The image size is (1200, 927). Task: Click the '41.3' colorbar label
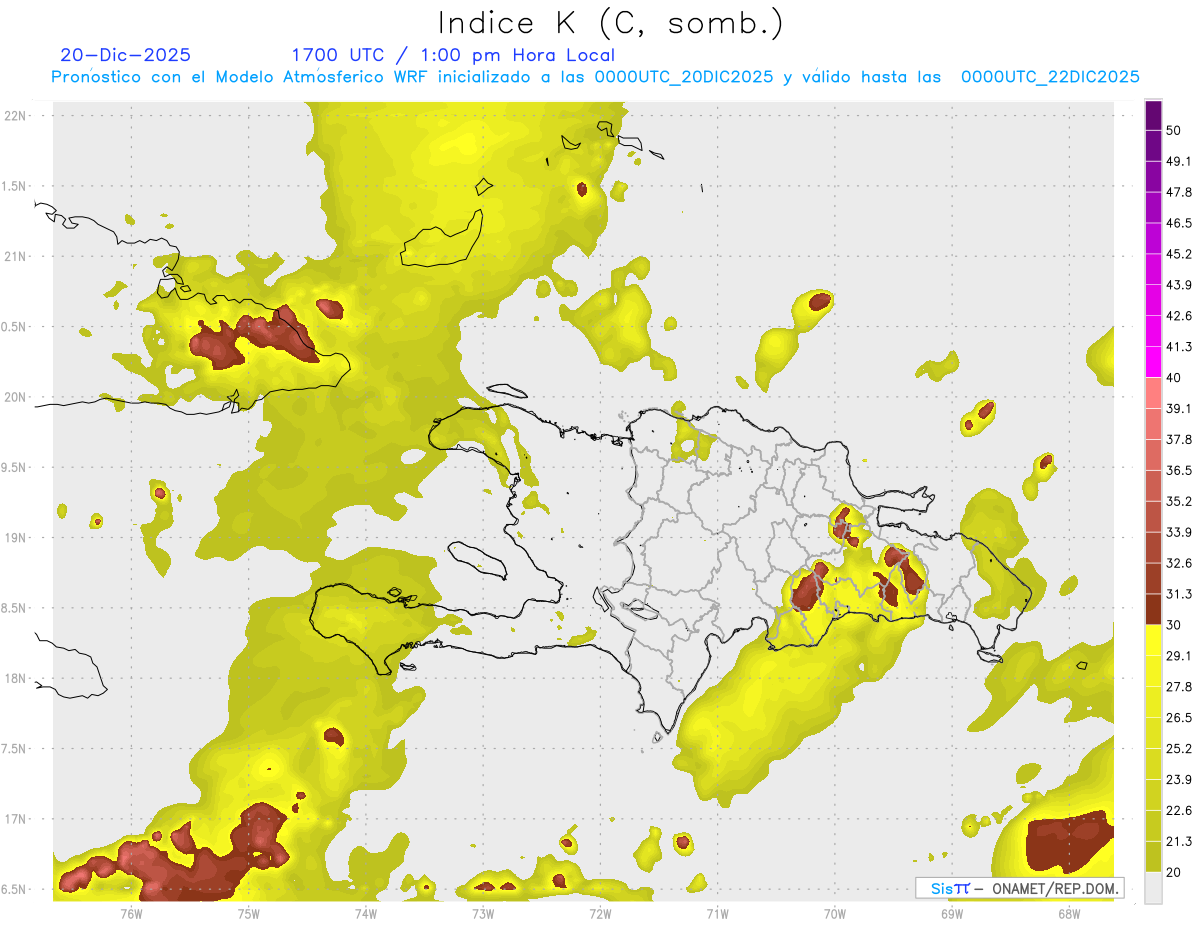click(x=1179, y=347)
